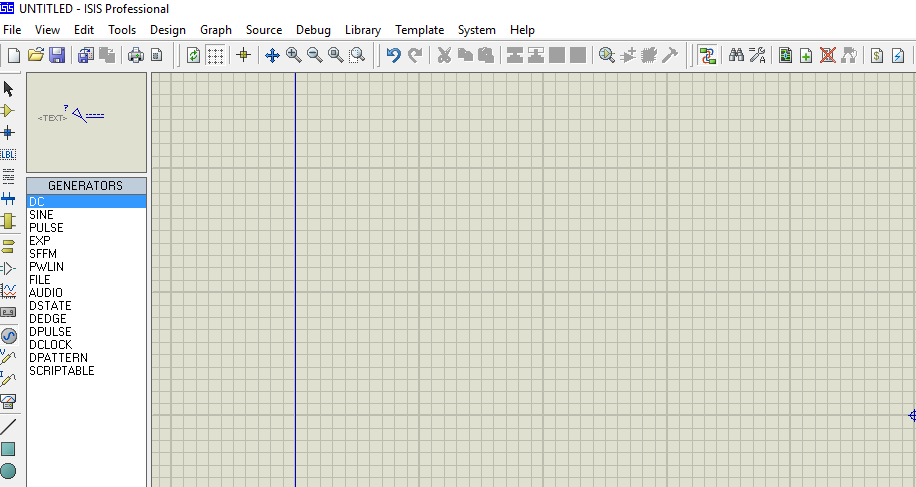916x487 pixels.
Task: Select the Current Probe mode
Action: click(x=8, y=379)
